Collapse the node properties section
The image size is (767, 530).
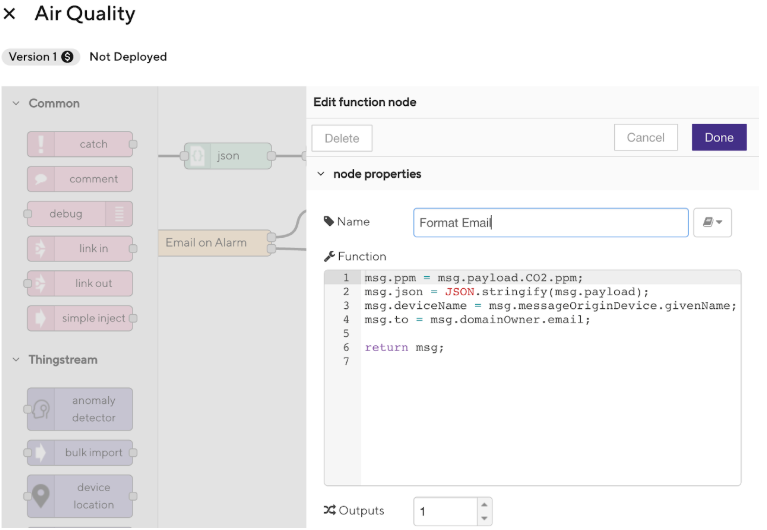320,174
